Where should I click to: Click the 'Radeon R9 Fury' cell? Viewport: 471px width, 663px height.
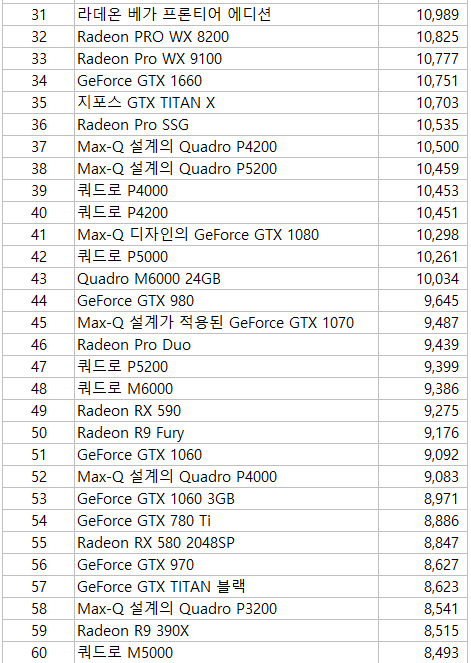pos(226,433)
